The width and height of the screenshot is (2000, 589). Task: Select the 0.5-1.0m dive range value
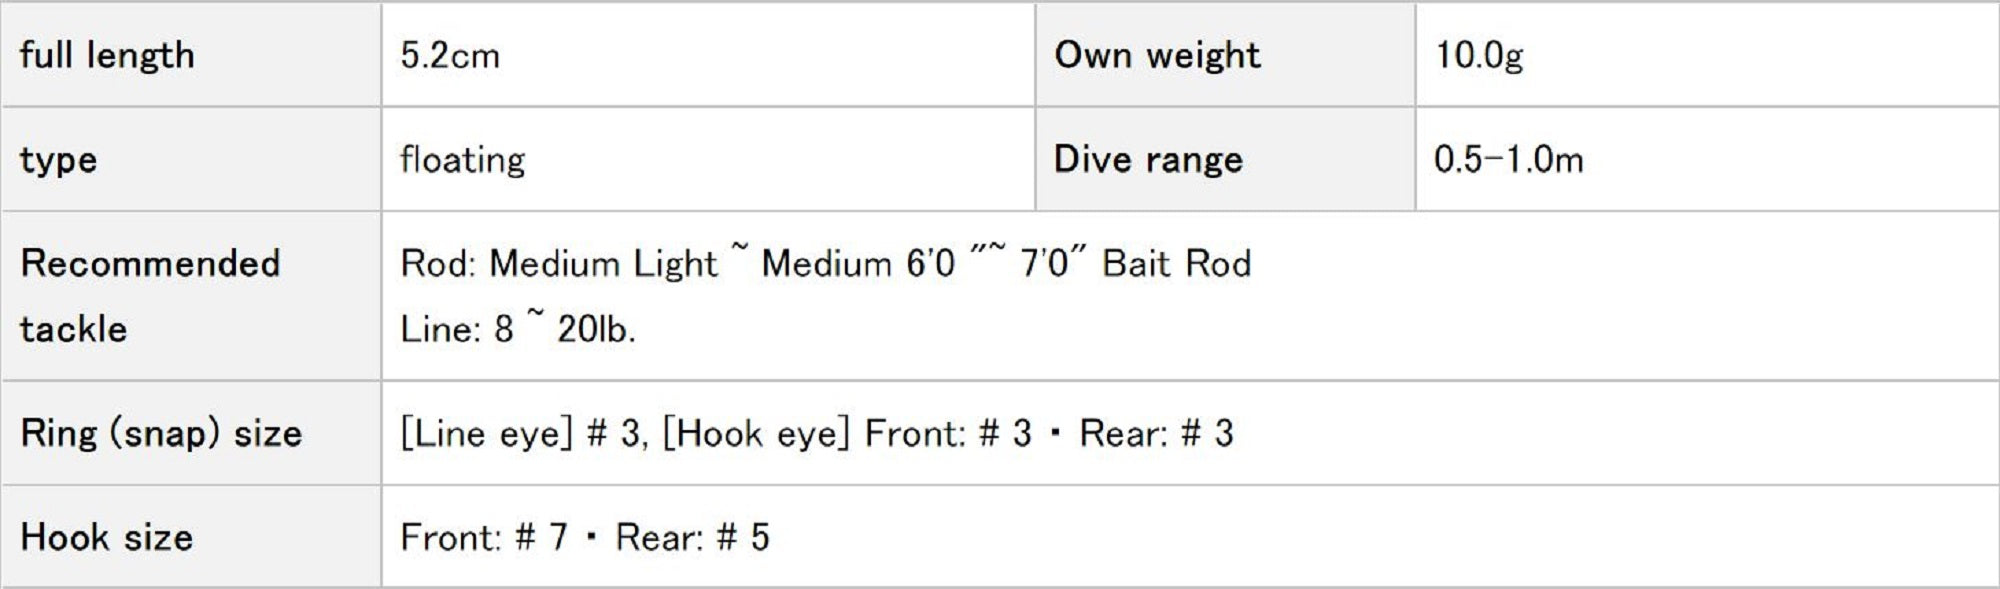[1508, 160]
